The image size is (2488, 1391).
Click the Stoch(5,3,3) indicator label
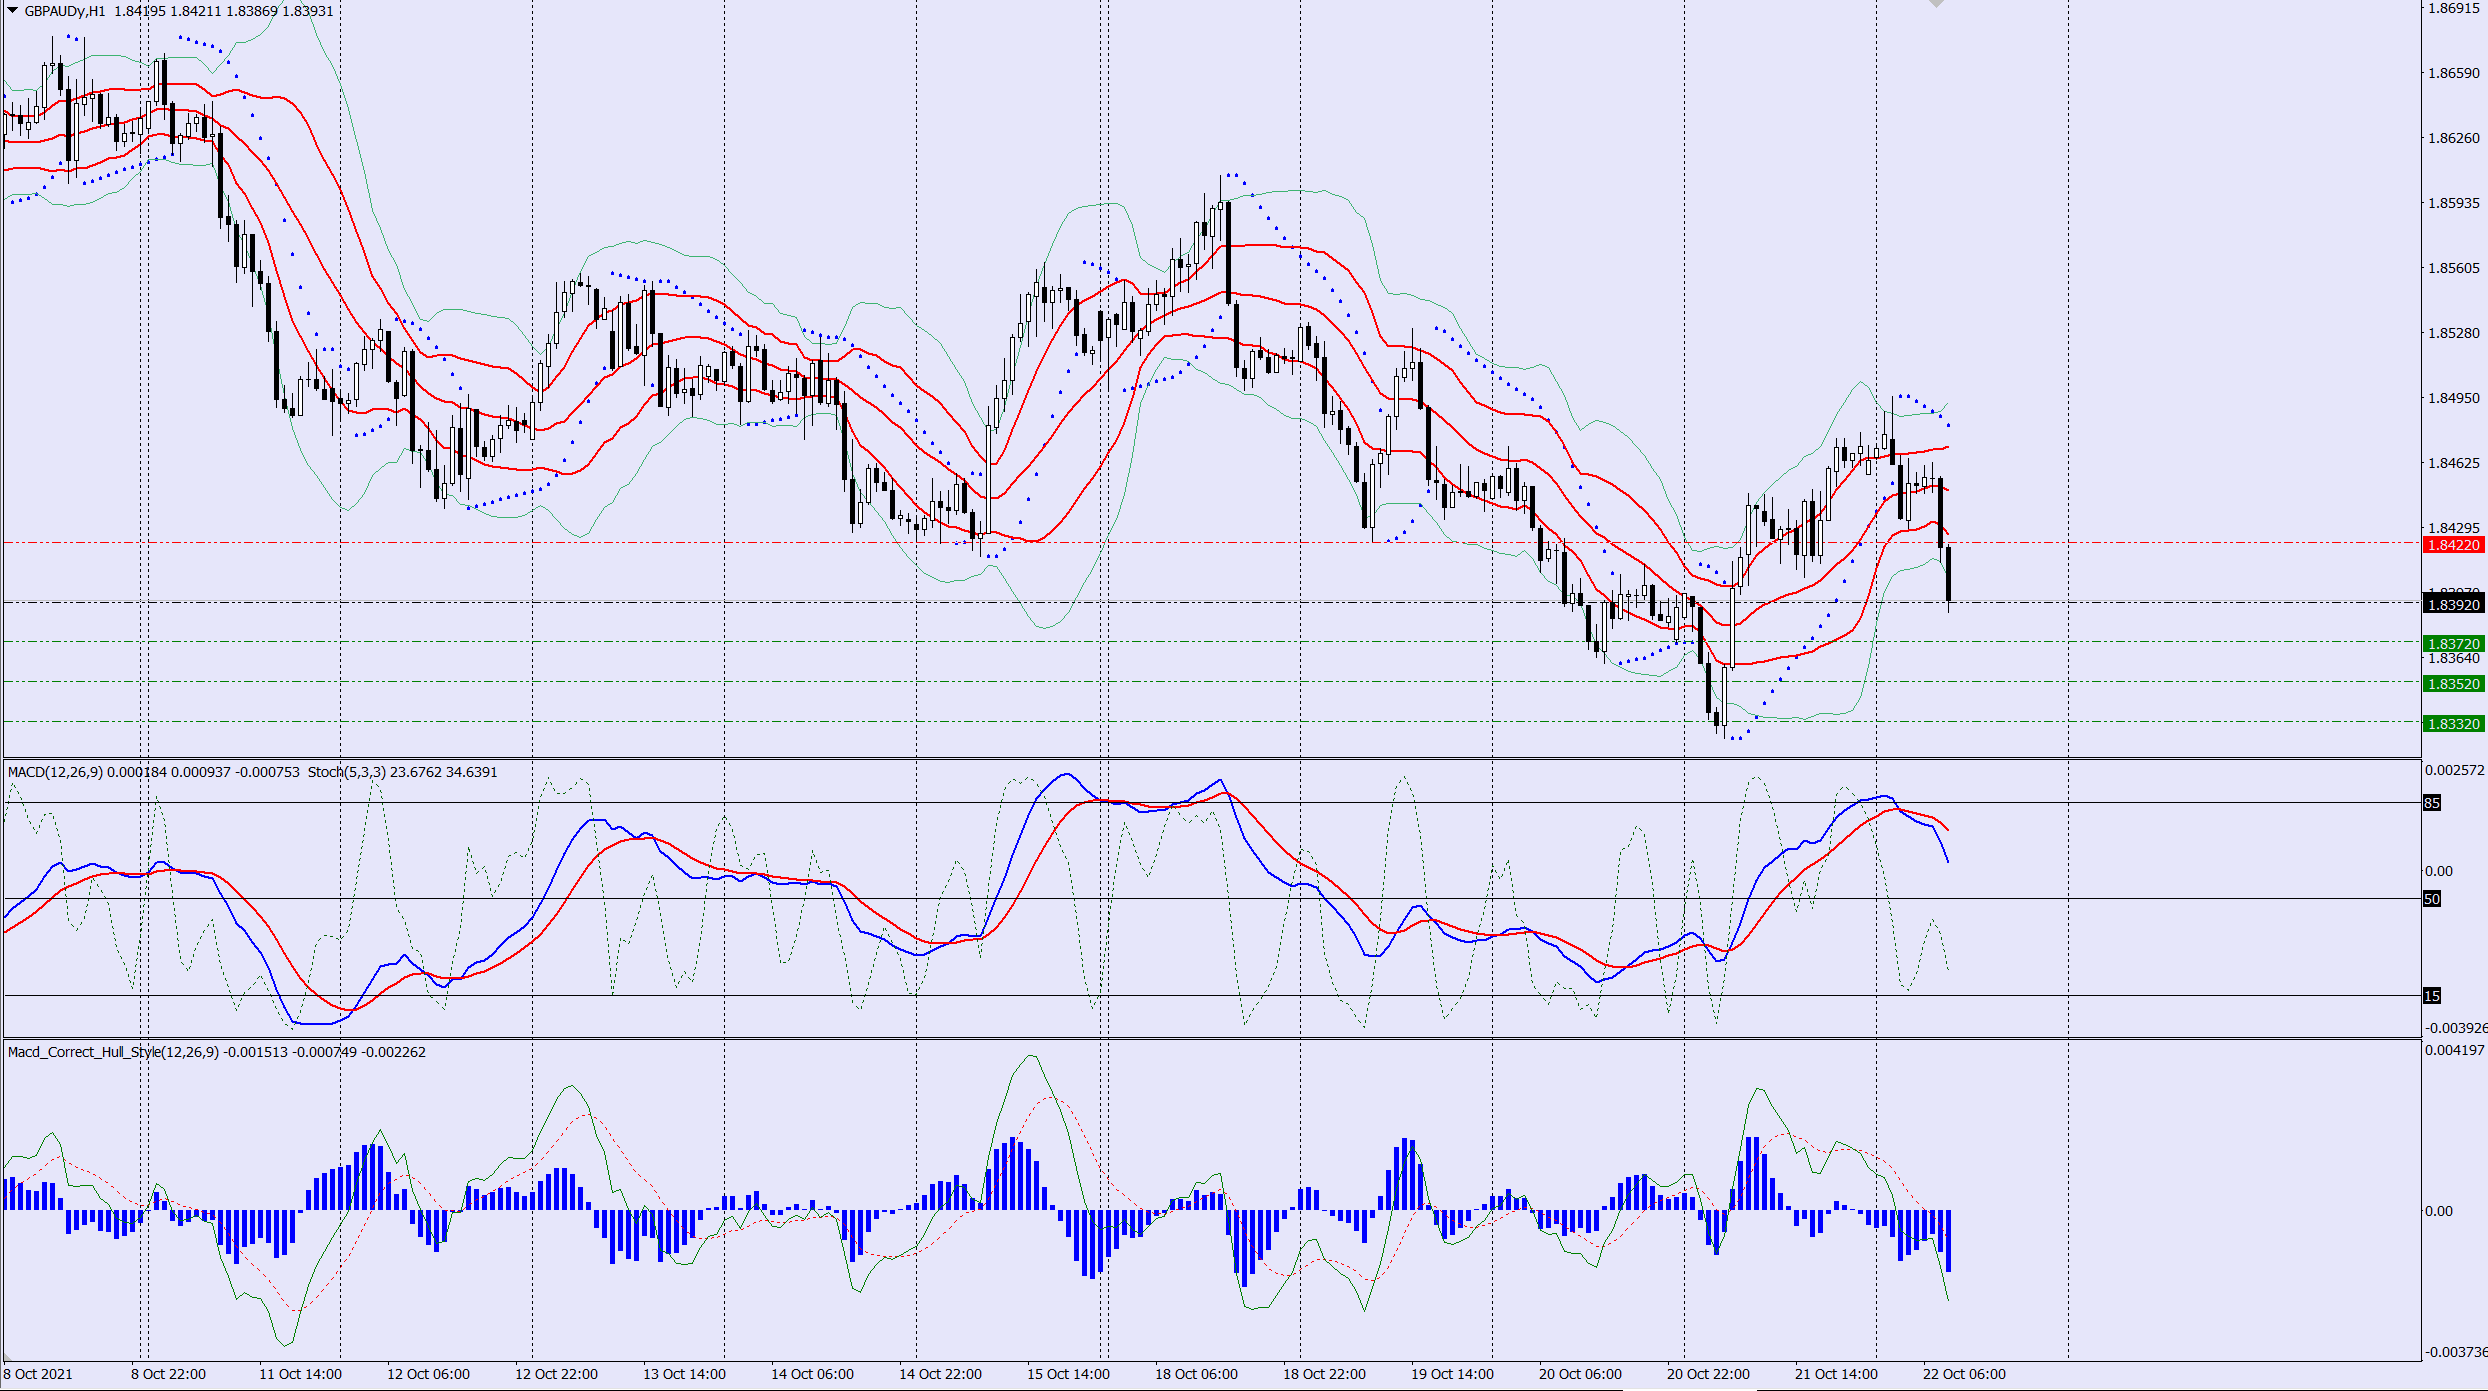click(347, 772)
